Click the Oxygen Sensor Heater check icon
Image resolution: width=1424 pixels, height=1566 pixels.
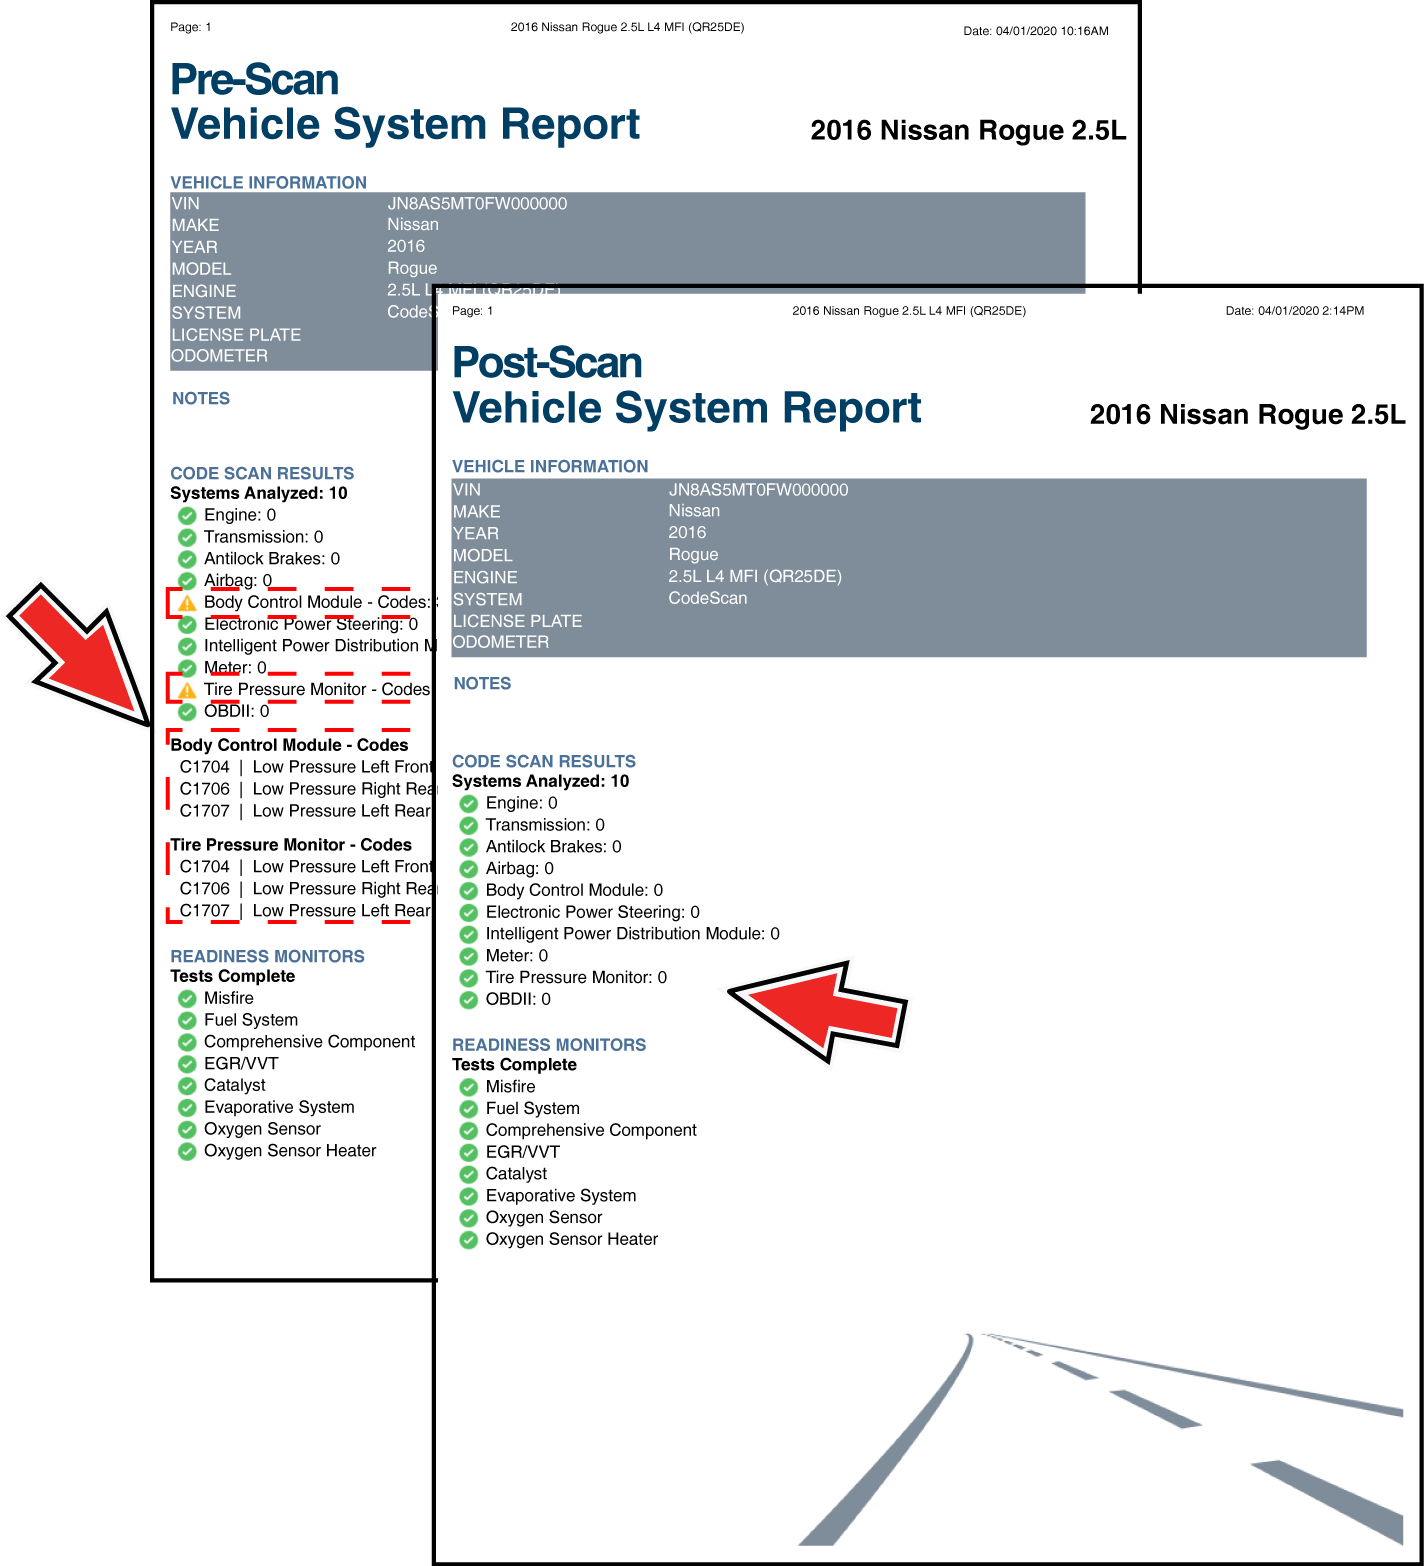(x=468, y=1240)
